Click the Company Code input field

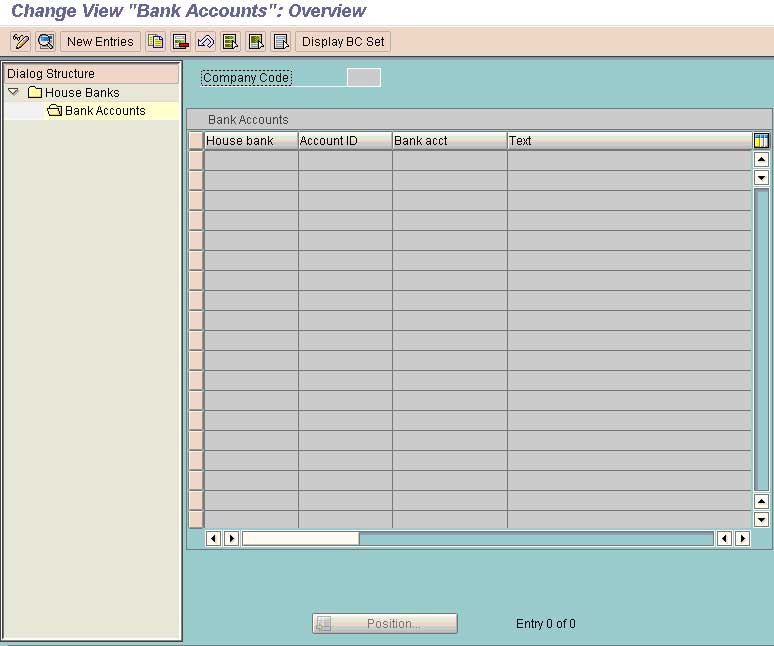[x=363, y=78]
